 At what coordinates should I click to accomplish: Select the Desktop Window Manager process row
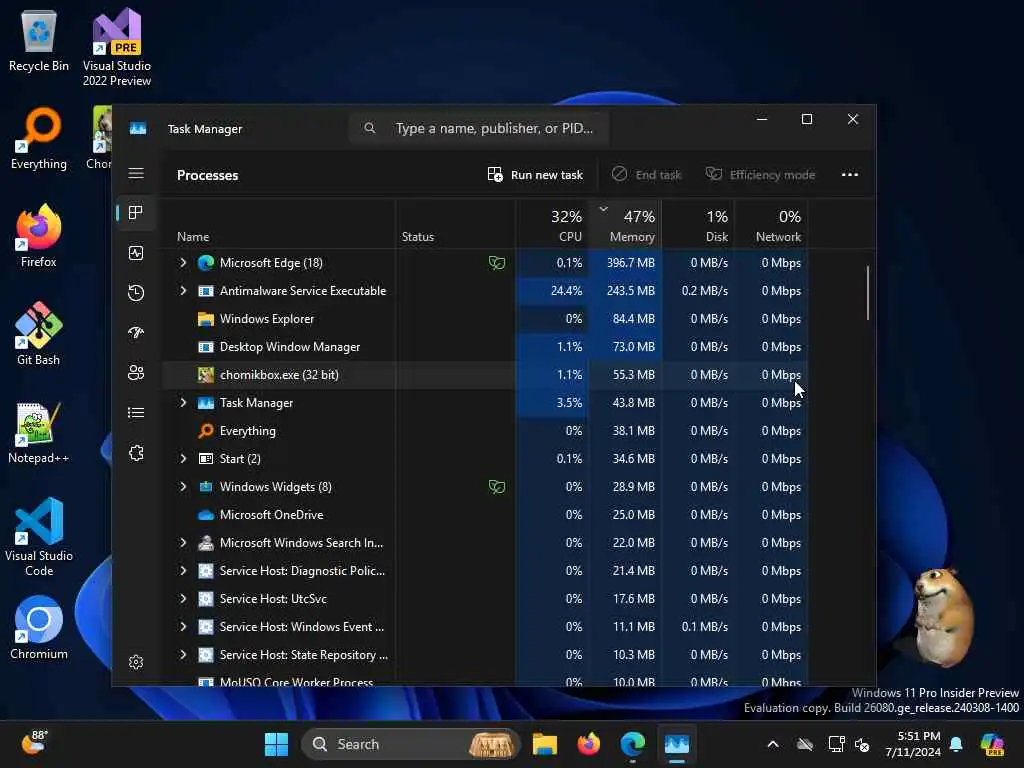pyautogui.click(x=485, y=347)
